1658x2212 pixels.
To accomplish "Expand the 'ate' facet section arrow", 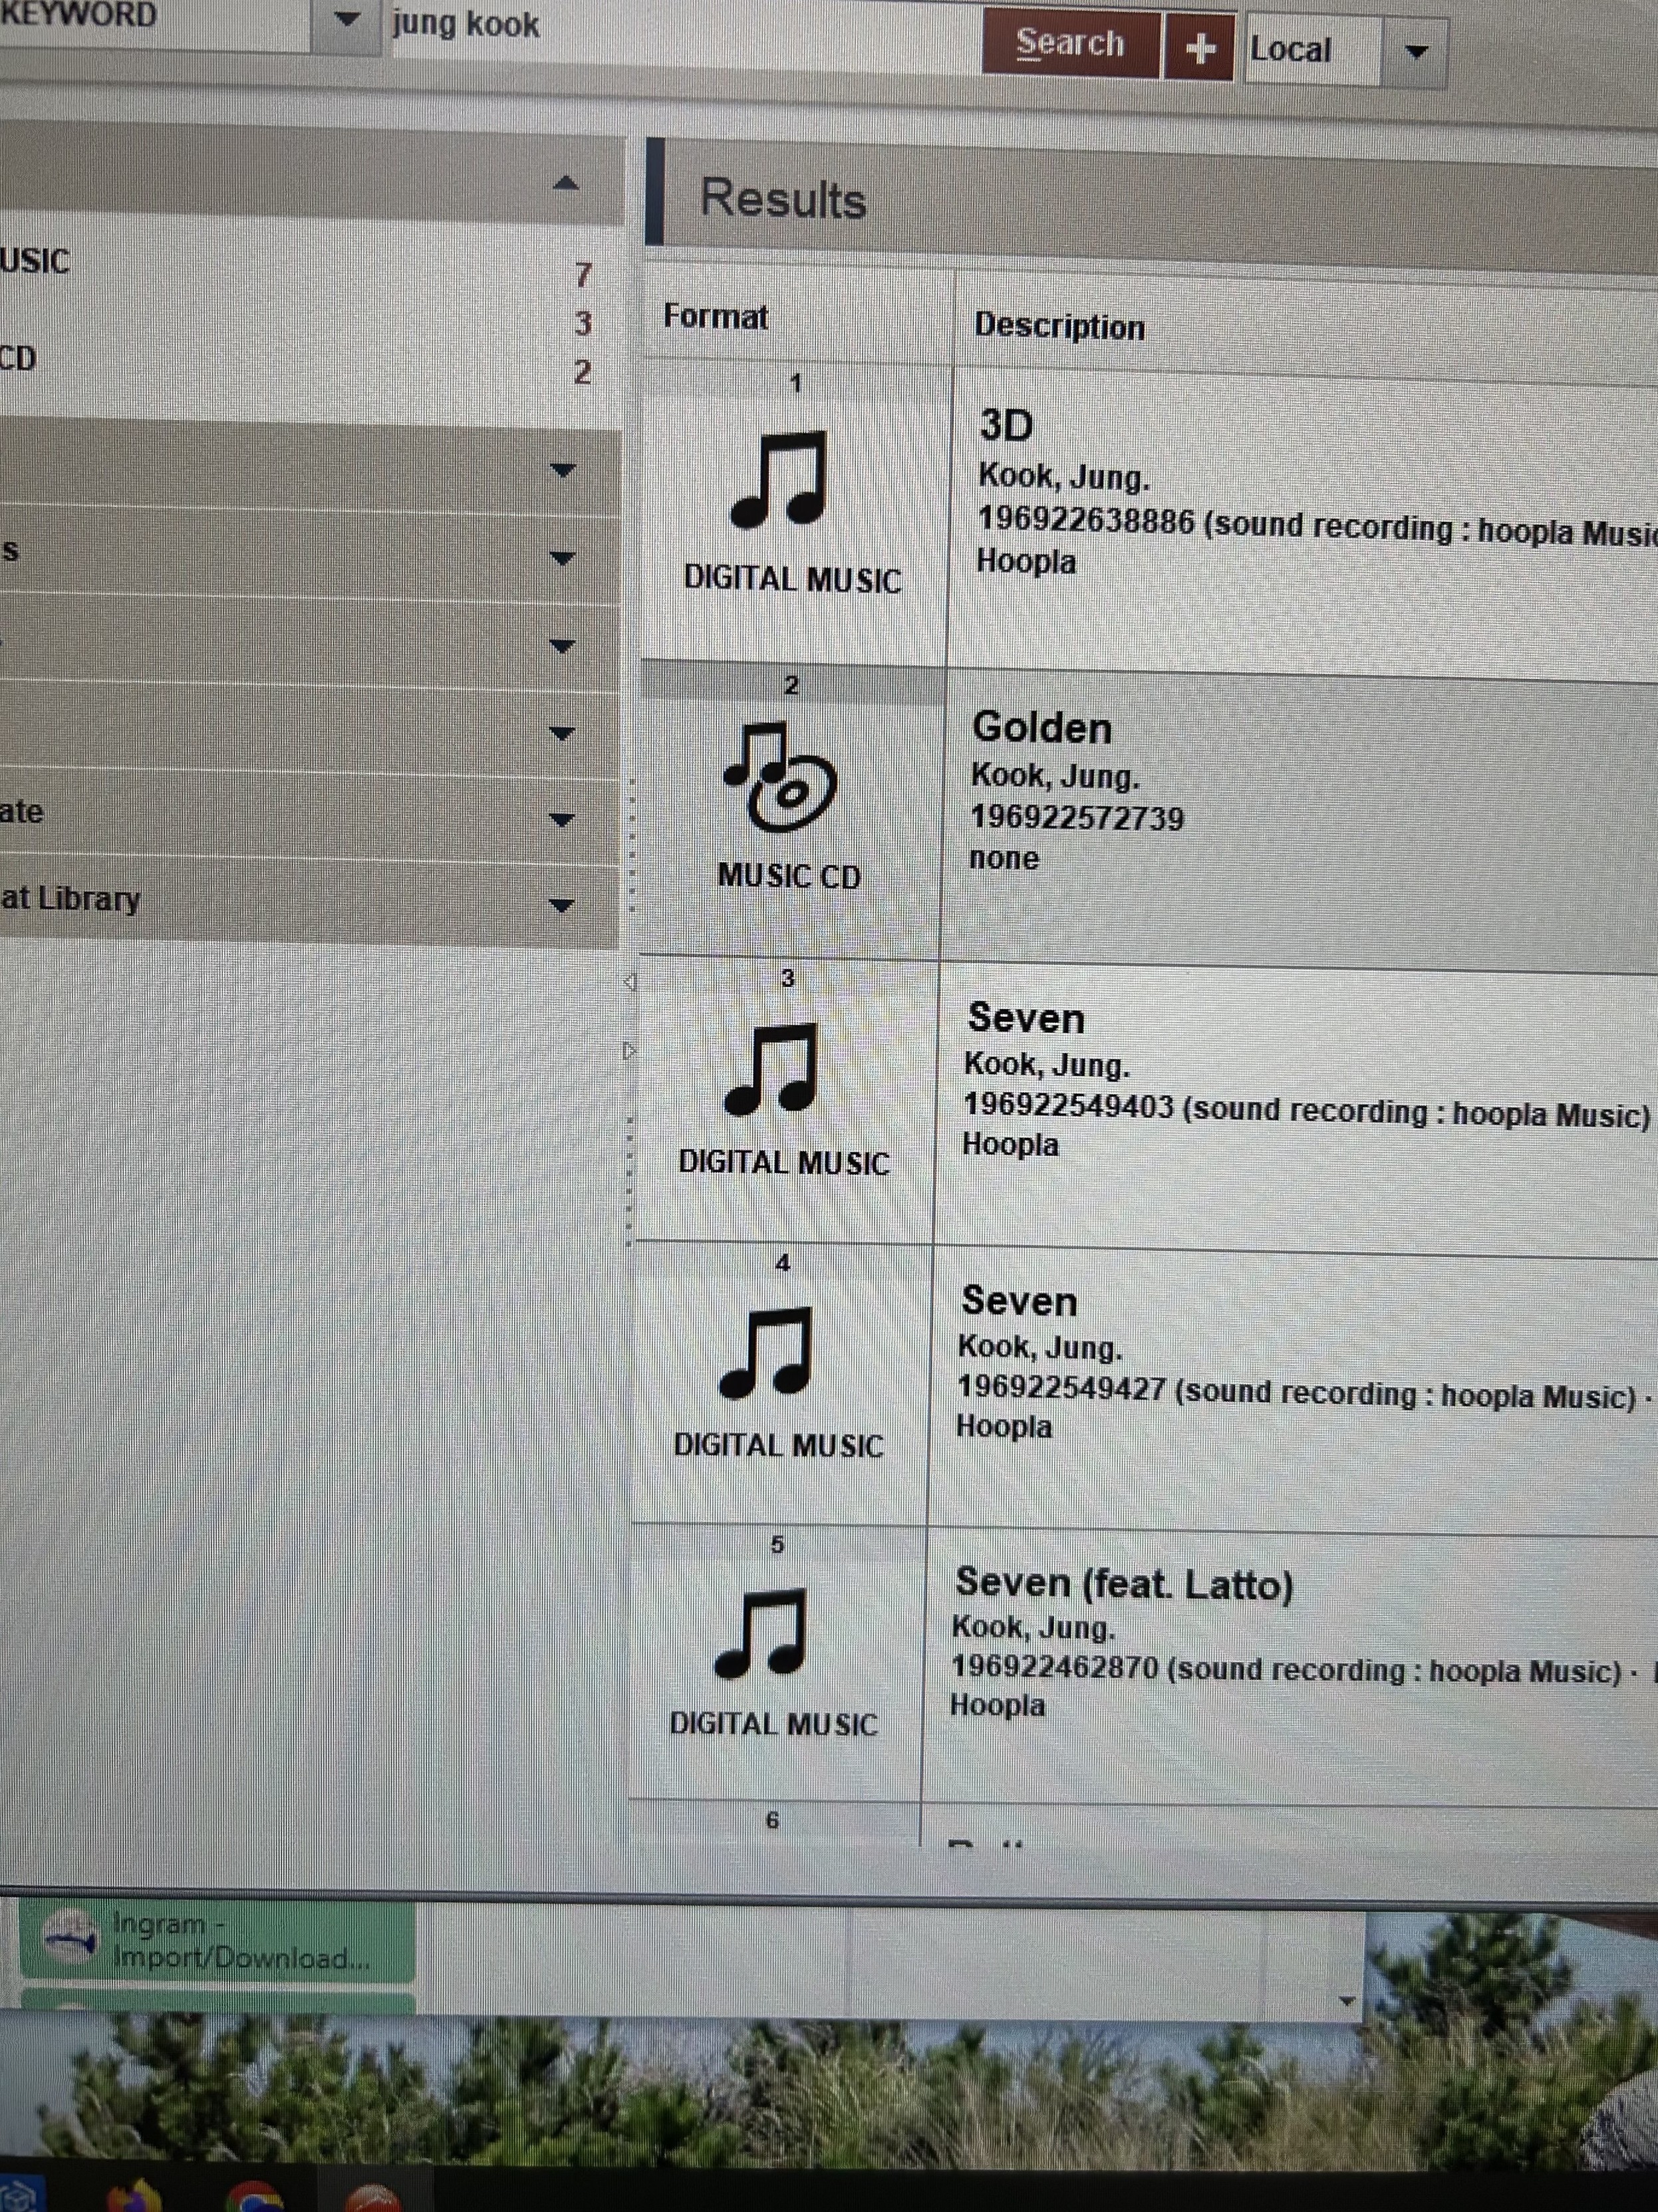I will [x=562, y=819].
